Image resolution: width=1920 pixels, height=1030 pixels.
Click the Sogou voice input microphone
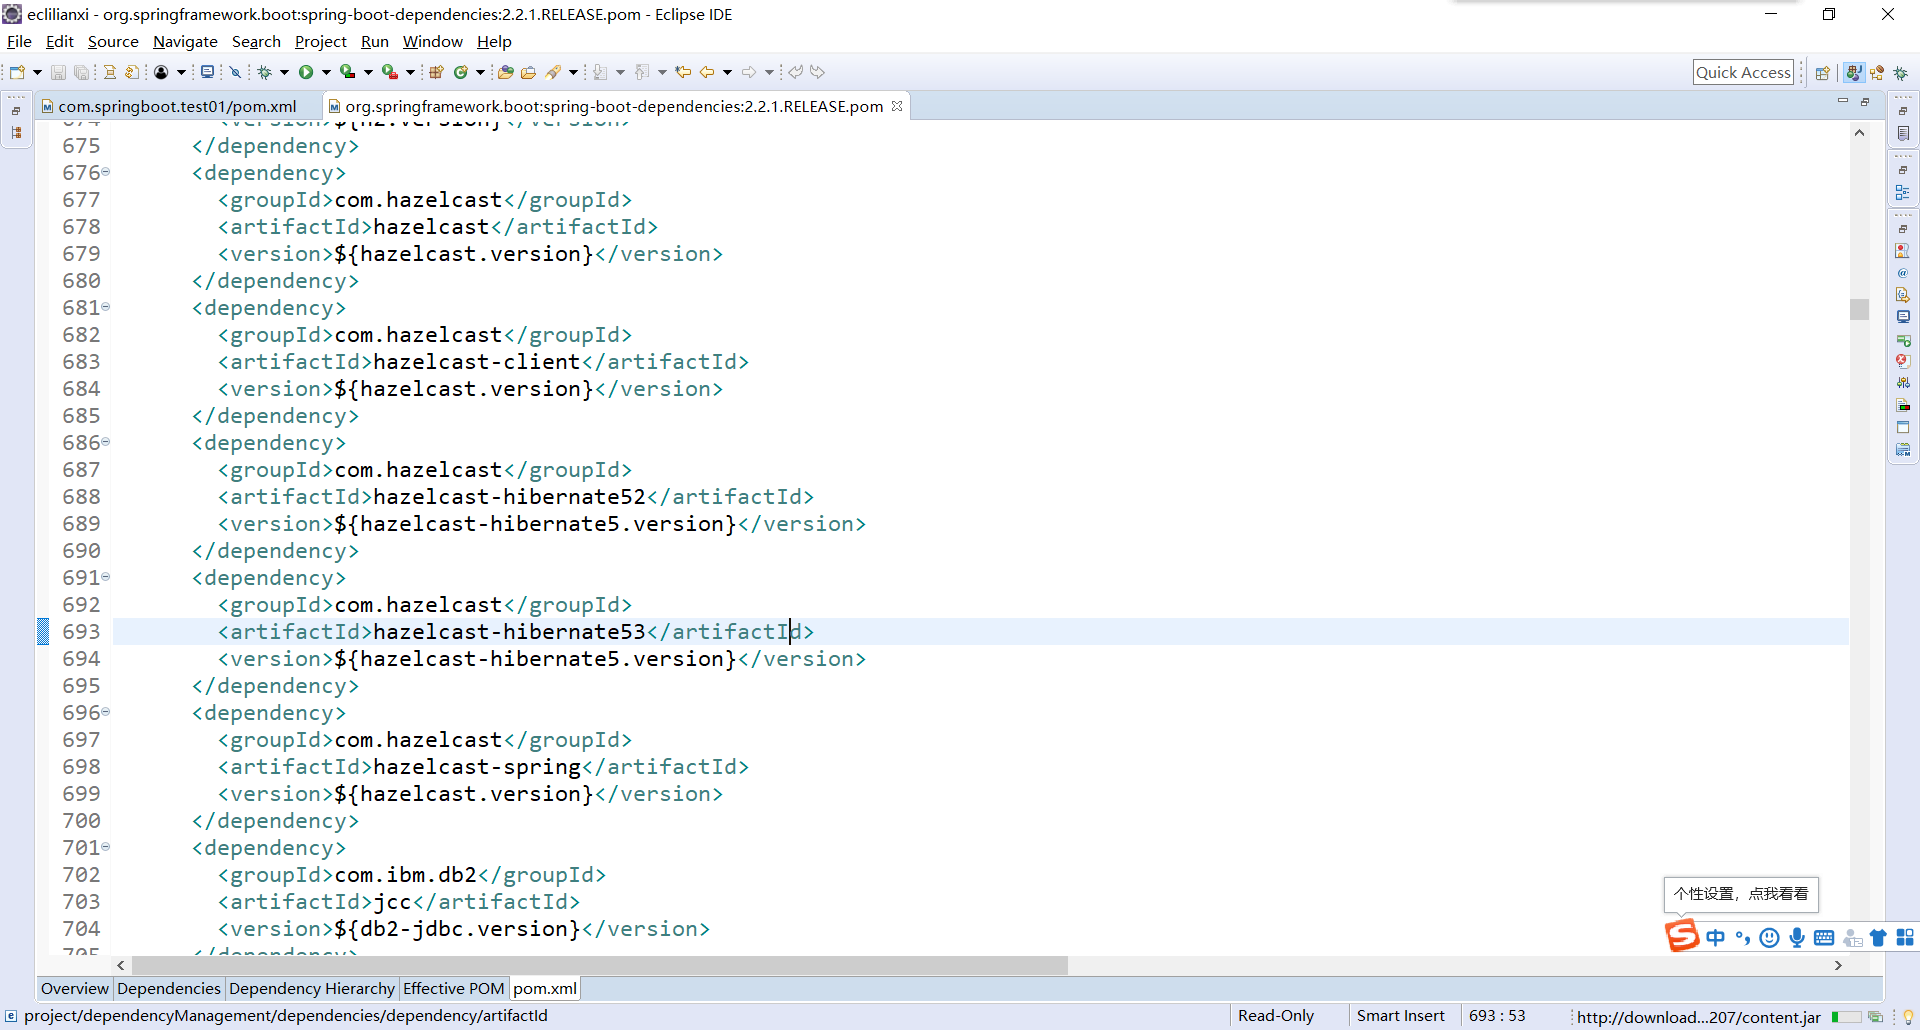(x=1797, y=937)
